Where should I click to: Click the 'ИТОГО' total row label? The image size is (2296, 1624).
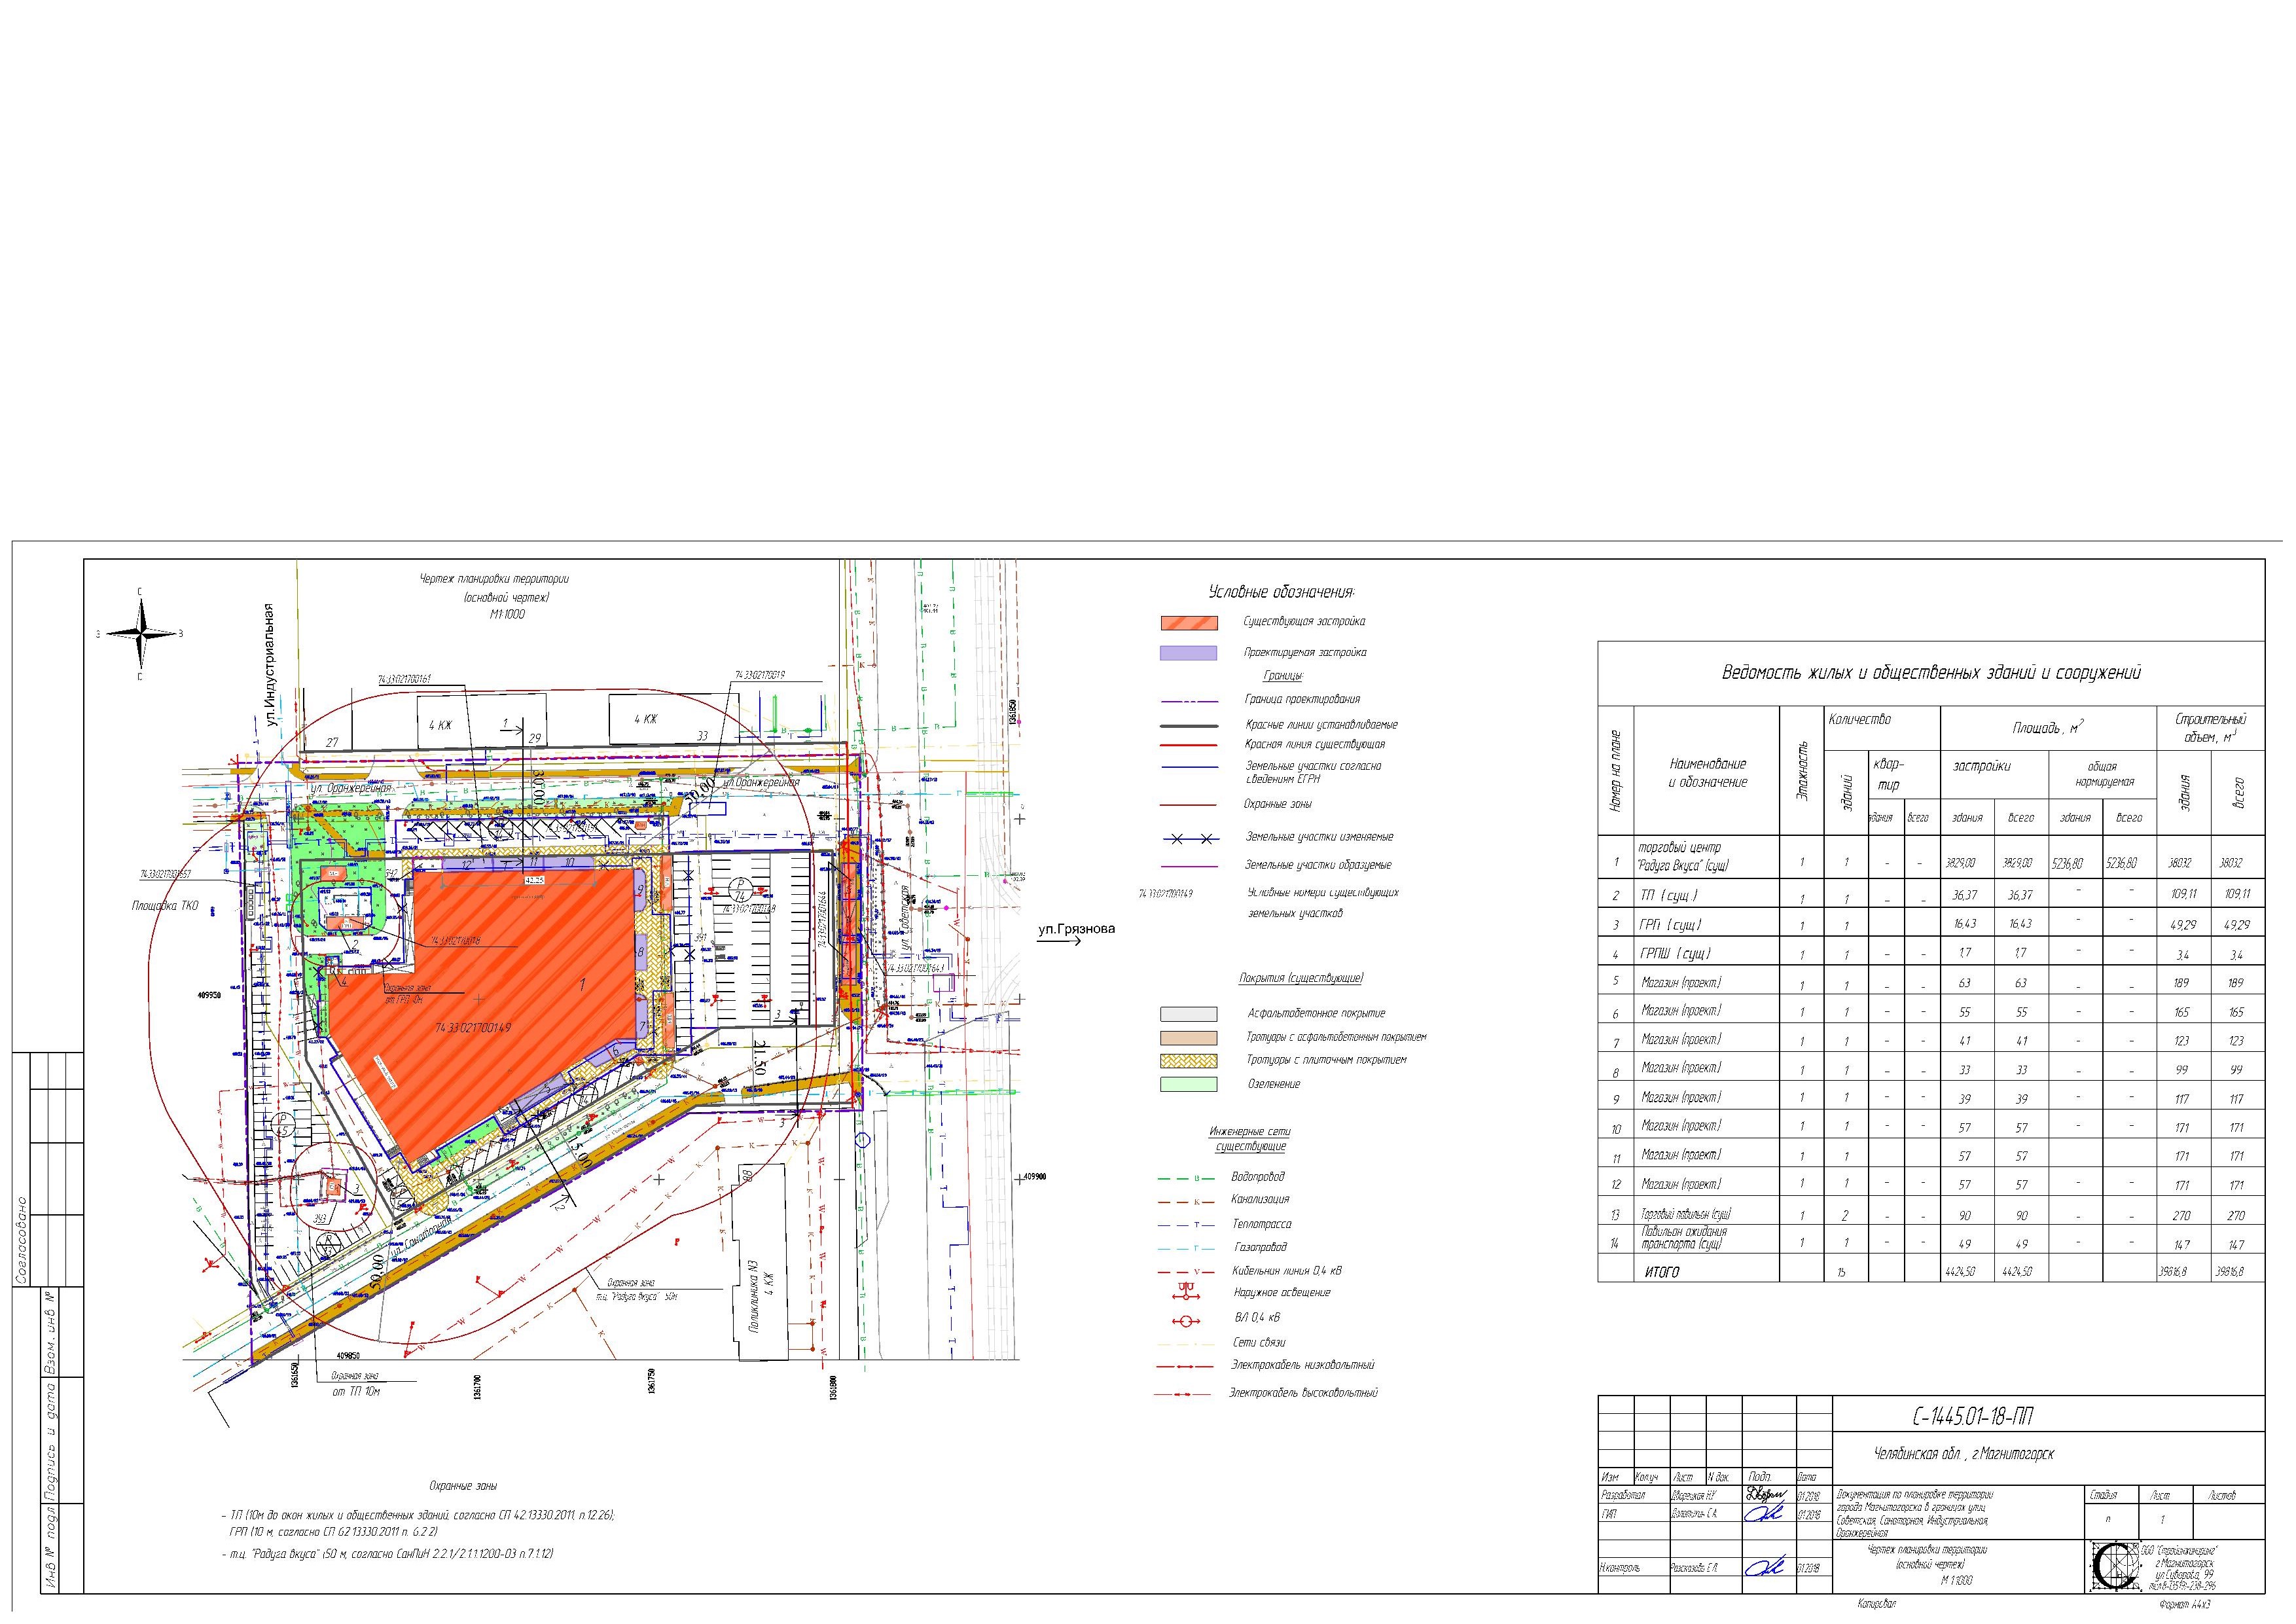[x=1662, y=1273]
